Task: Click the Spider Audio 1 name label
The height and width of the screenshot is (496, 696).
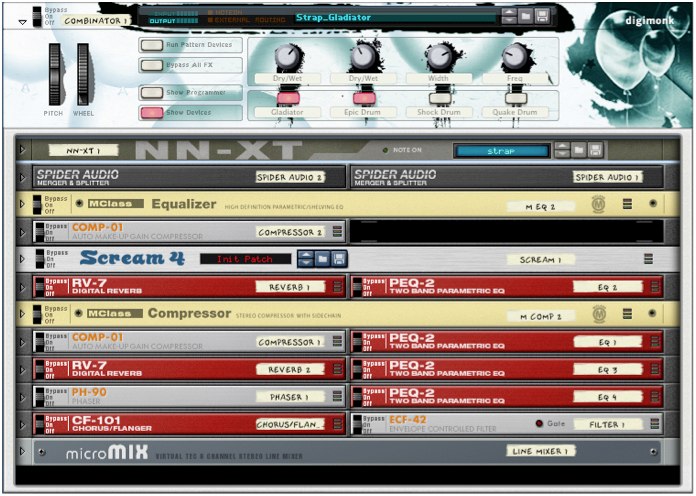Action: 607,177
